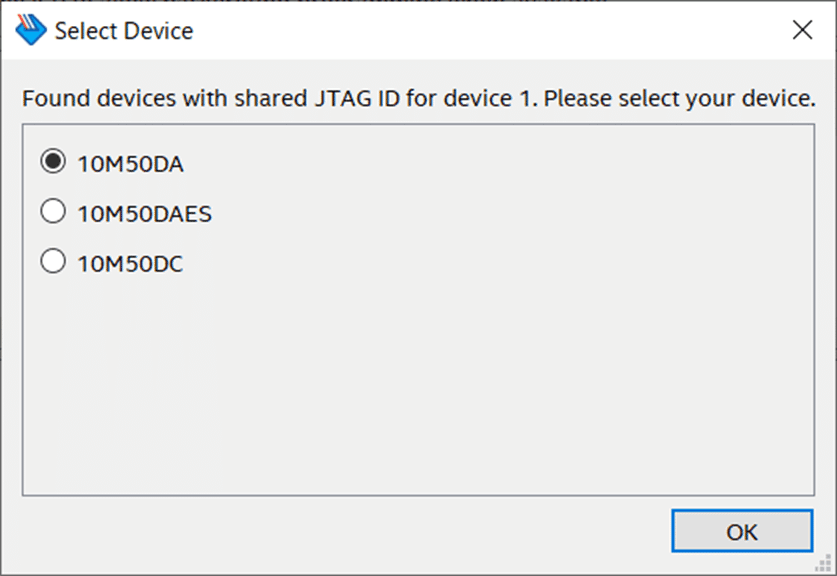Click the 10M50DA device label text
The width and height of the screenshot is (837, 576).
pyautogui.click(x=131, y=164)
